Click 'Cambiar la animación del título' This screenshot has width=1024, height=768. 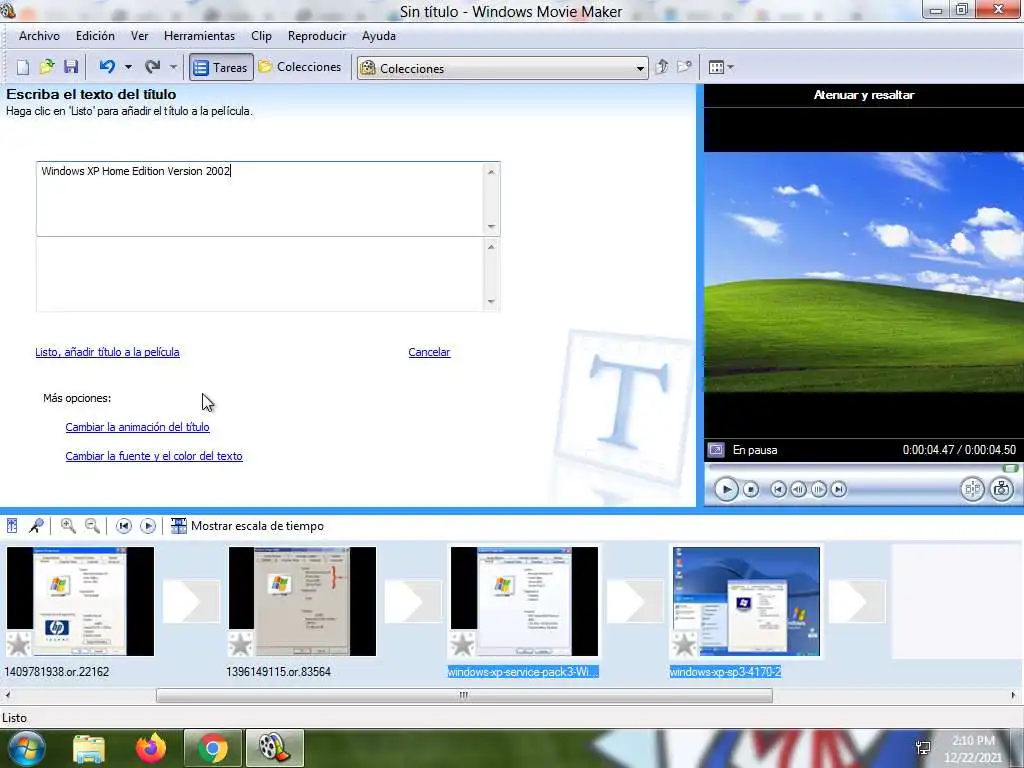pyautogui.click(x=137, y=427)
